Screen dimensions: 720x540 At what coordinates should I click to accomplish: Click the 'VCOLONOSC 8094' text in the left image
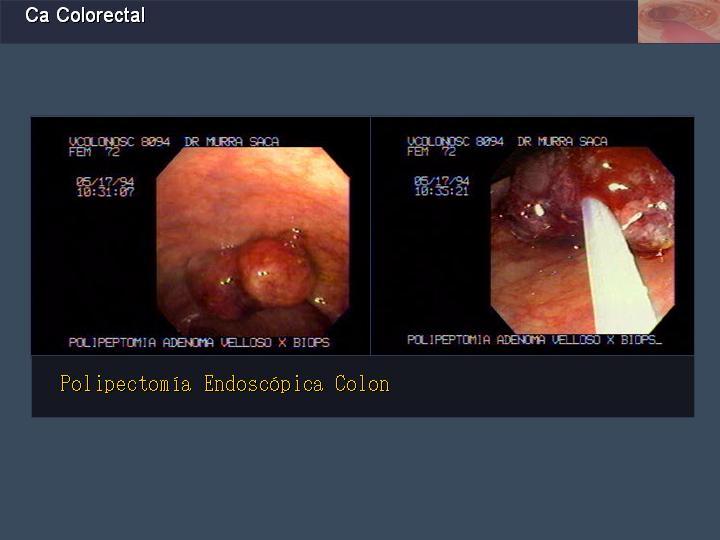coord(119,141)
